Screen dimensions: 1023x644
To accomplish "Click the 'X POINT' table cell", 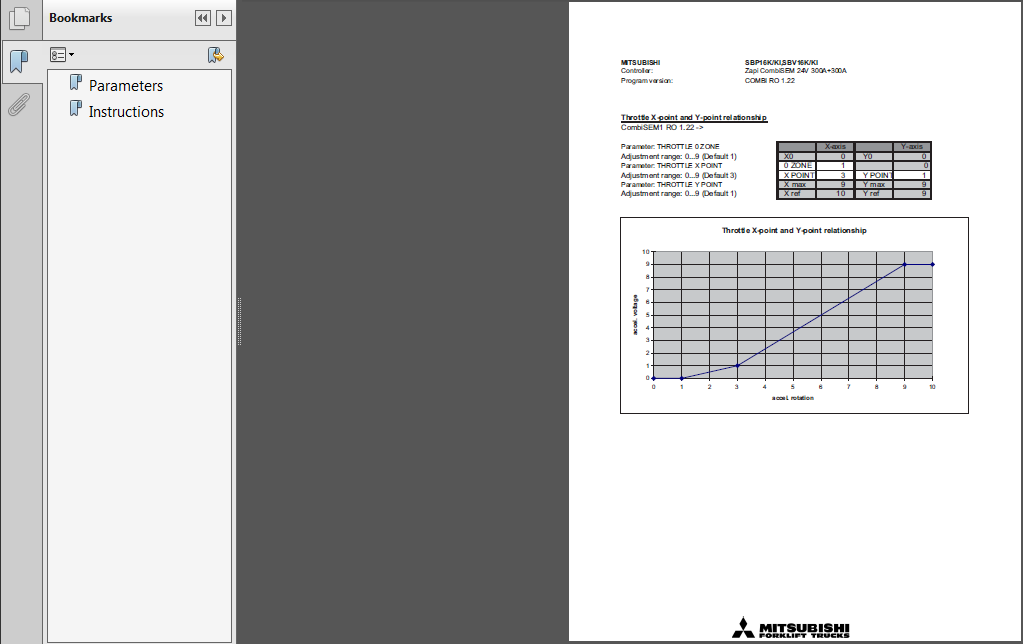I will pos(798,175).
